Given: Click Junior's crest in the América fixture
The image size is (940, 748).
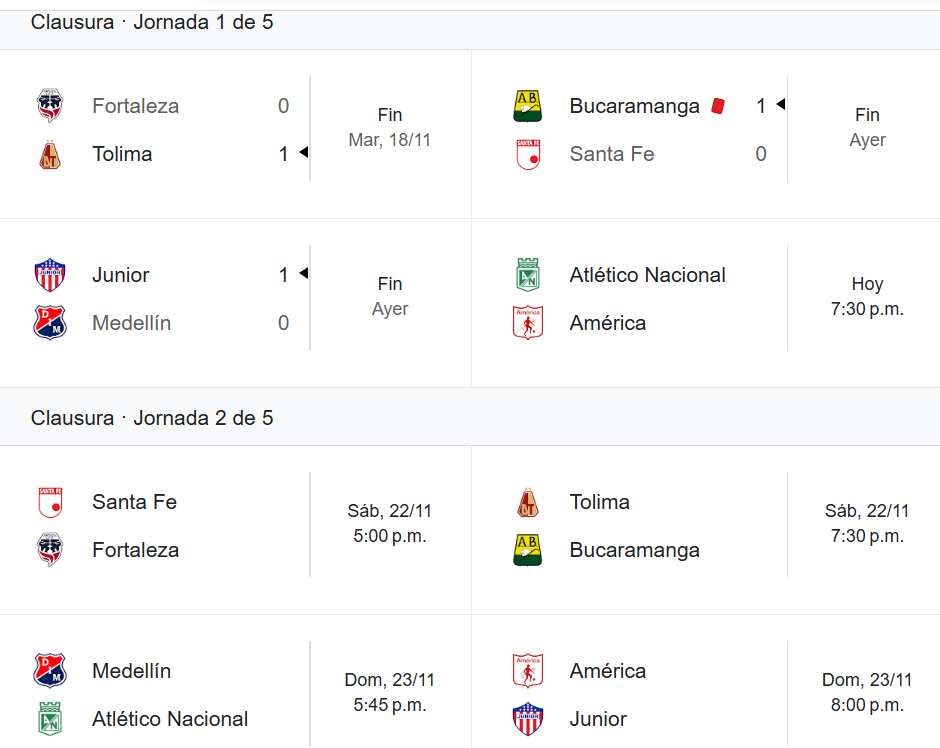Looking at the screenshot, I should (527, 718).
